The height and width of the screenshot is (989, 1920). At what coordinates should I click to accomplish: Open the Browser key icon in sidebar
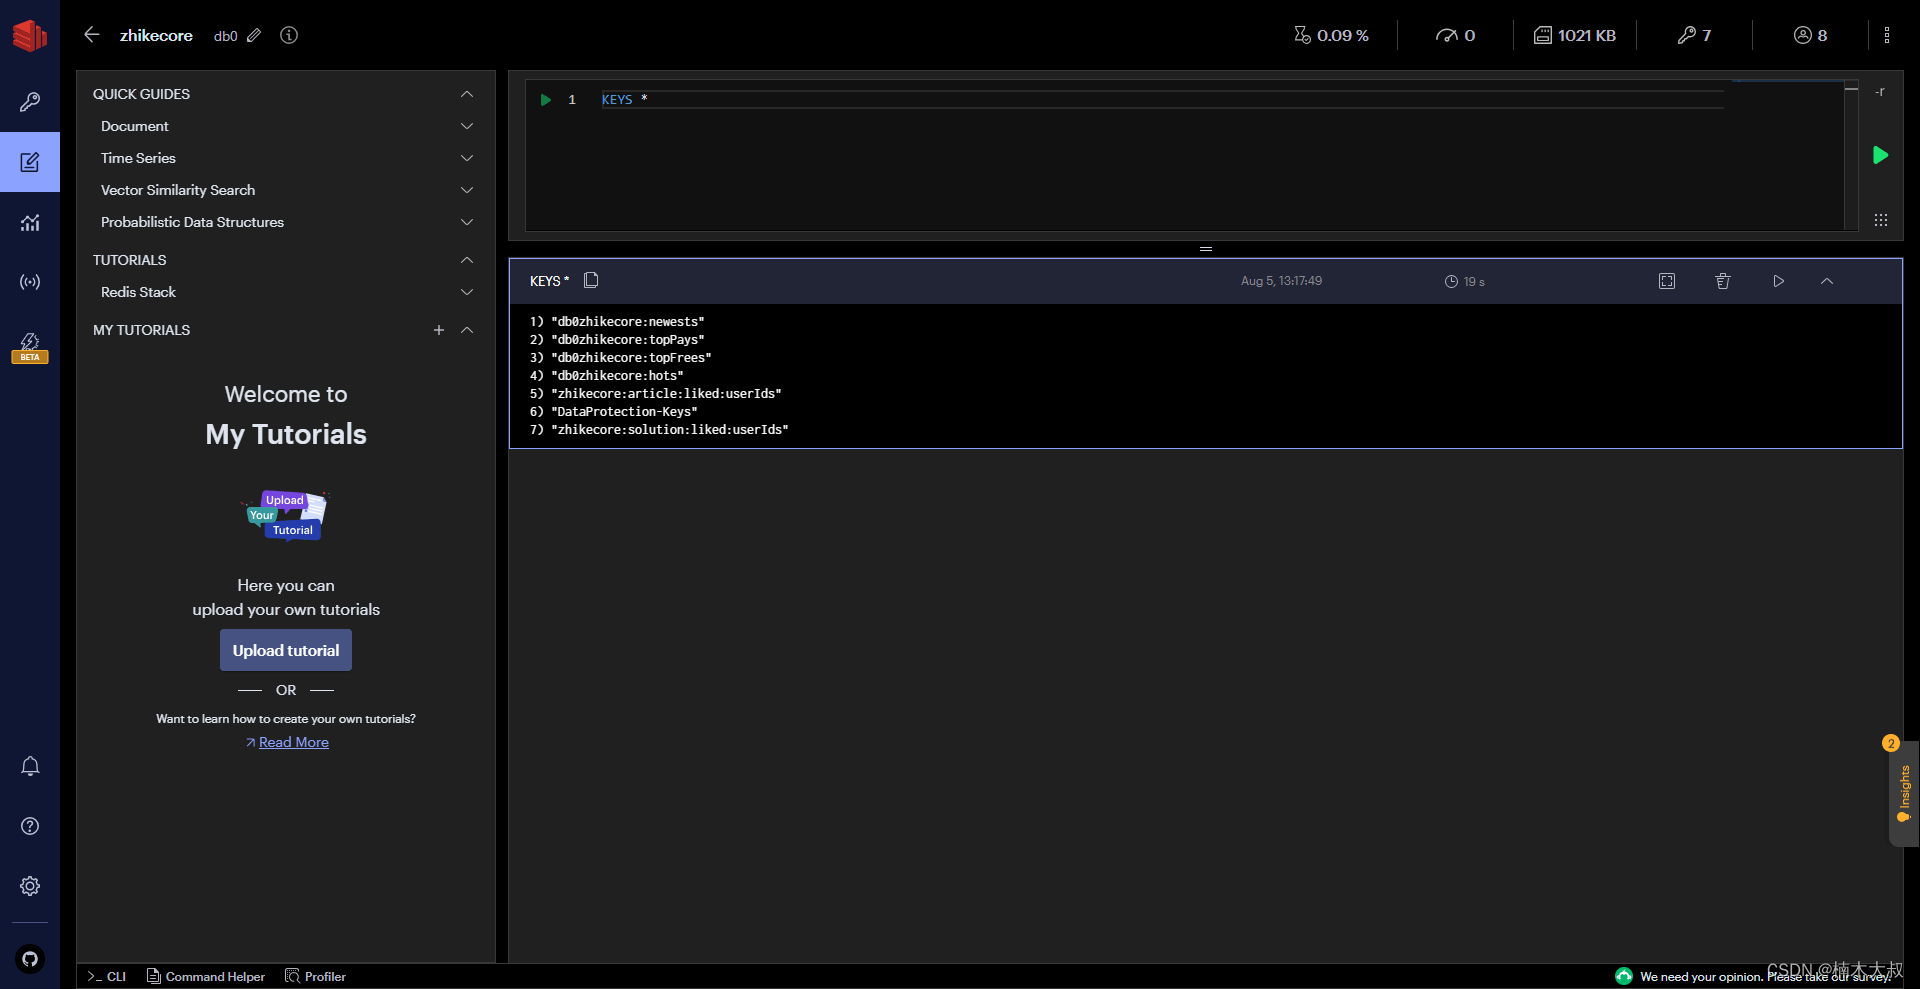pos(30,102)
